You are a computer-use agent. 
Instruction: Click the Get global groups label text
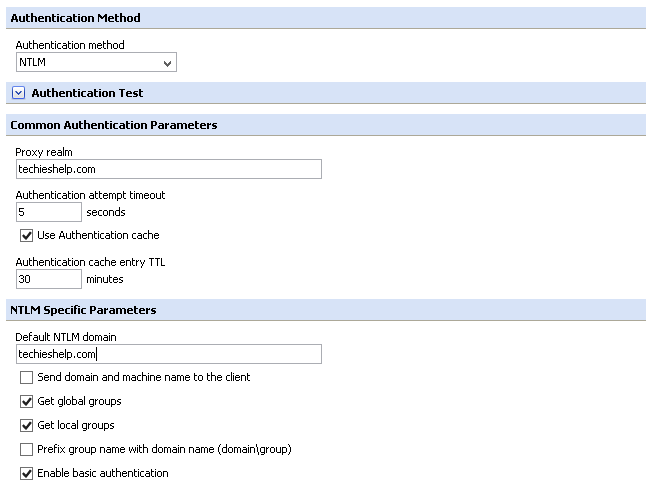[x=80, y=401]
